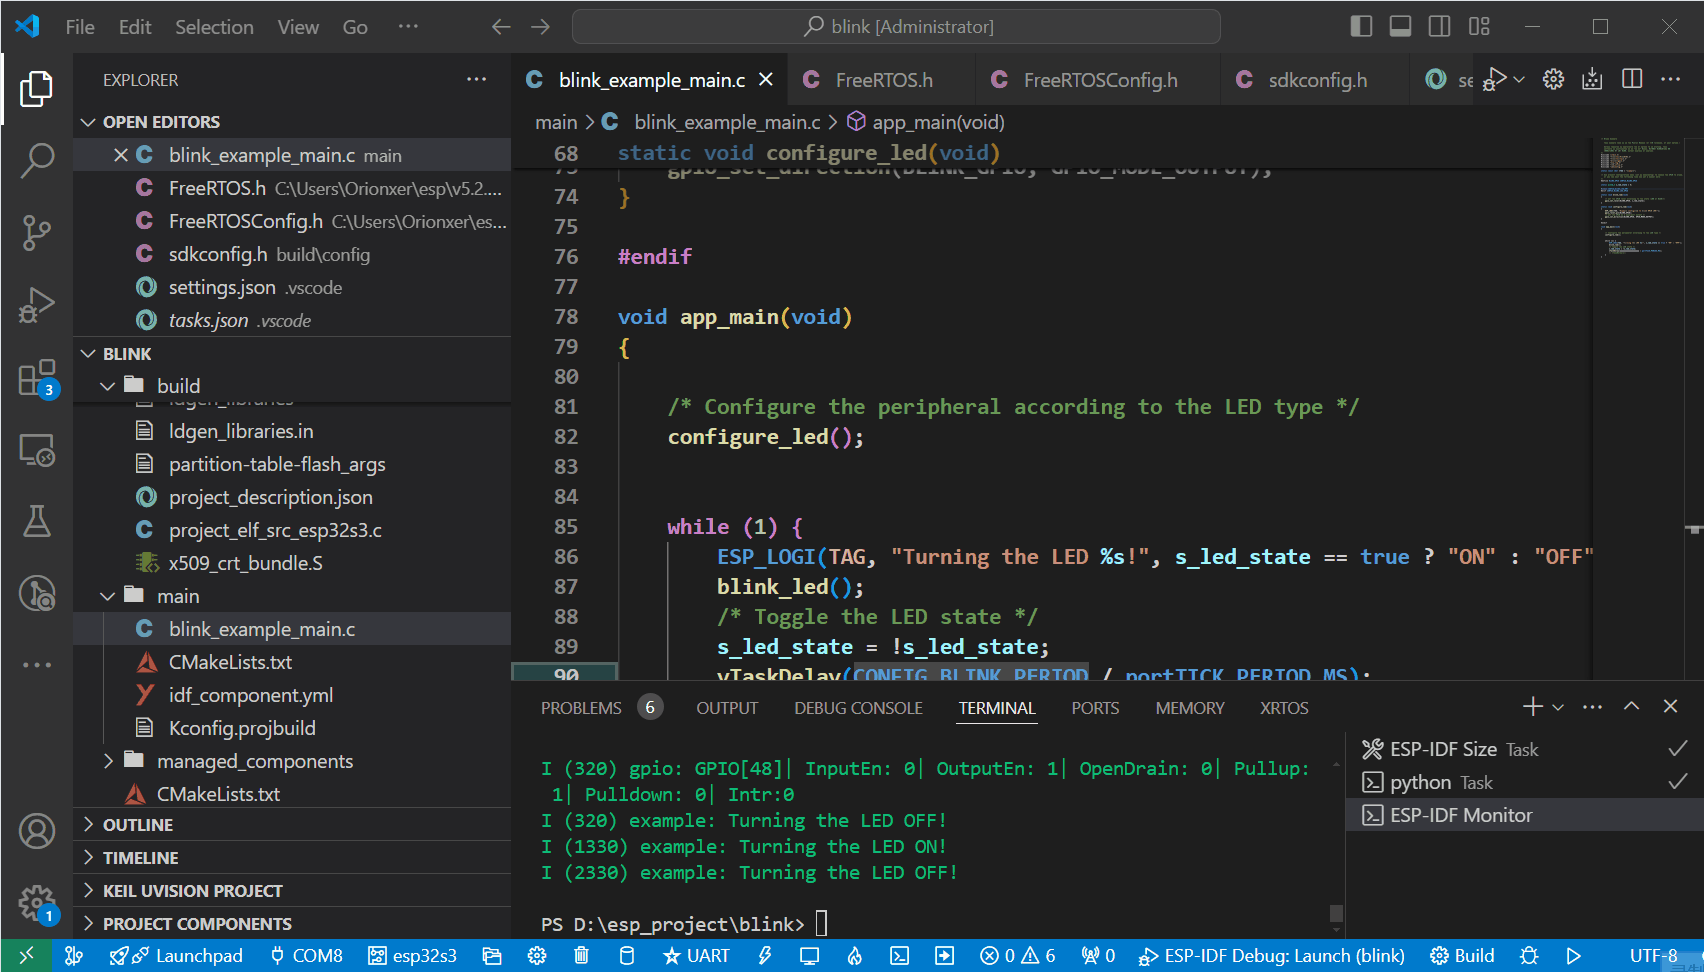Toggle the bottom panel layout

pyautogui.click(x=1400, y=26)
